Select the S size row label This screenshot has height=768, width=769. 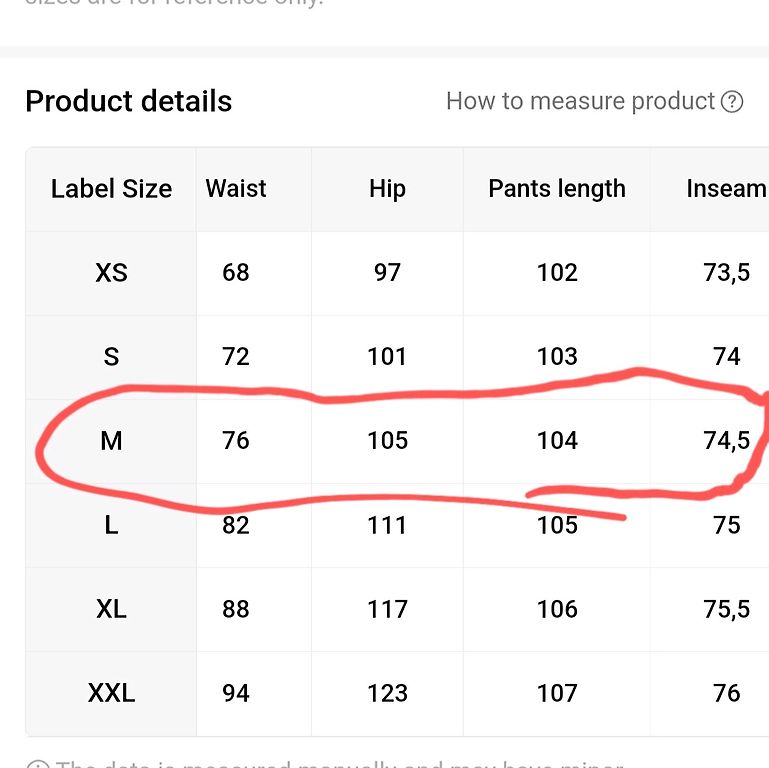[x=111, y=357]
